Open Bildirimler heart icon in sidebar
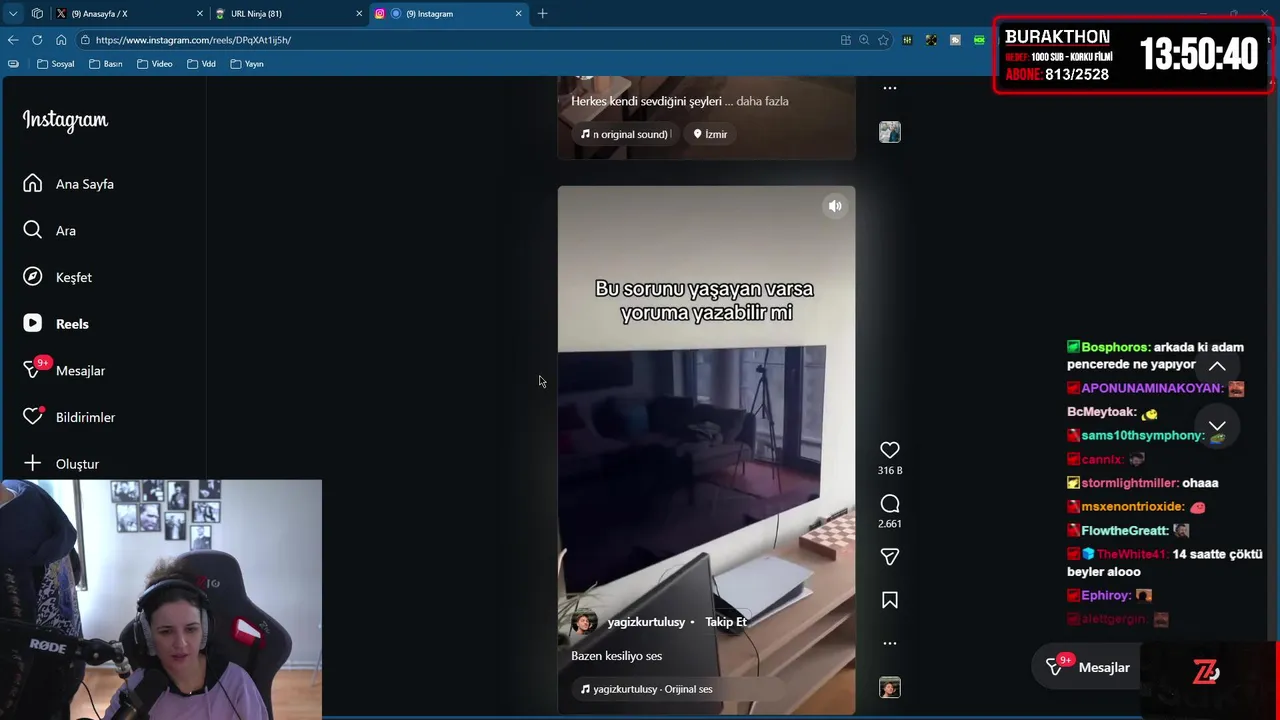1280x720 pixels. pyautogui.click(x=33, y=417)
